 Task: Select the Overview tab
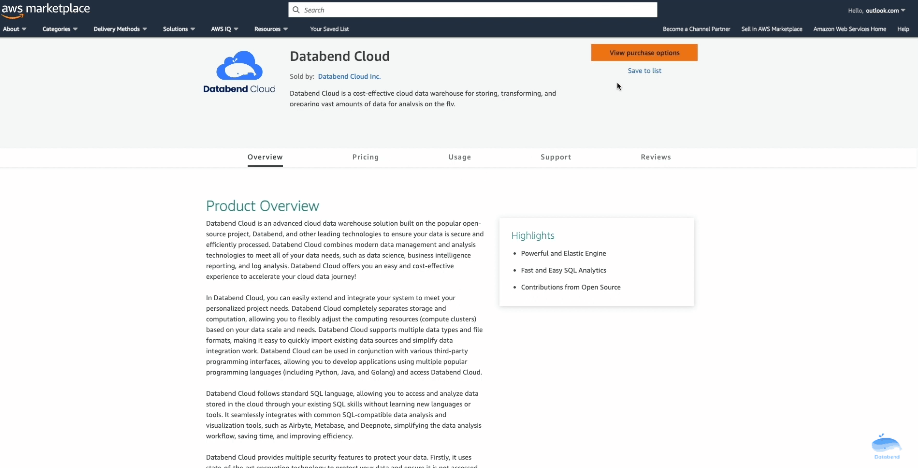(265, 157)
